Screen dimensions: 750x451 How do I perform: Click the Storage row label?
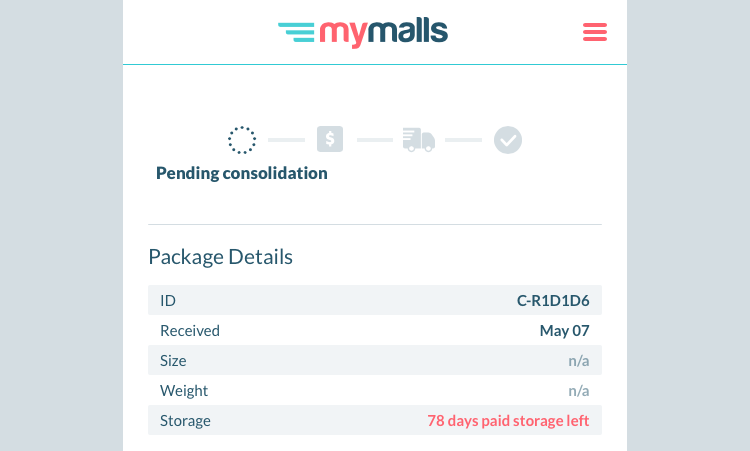click(x=185, y=420)
